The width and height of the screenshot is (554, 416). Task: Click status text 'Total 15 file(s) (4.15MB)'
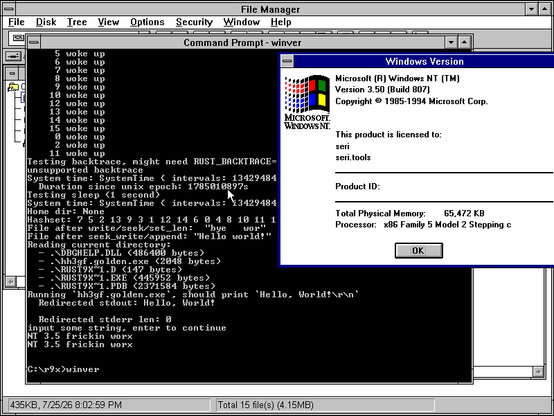pyautogui.click(x=266, y=405)
